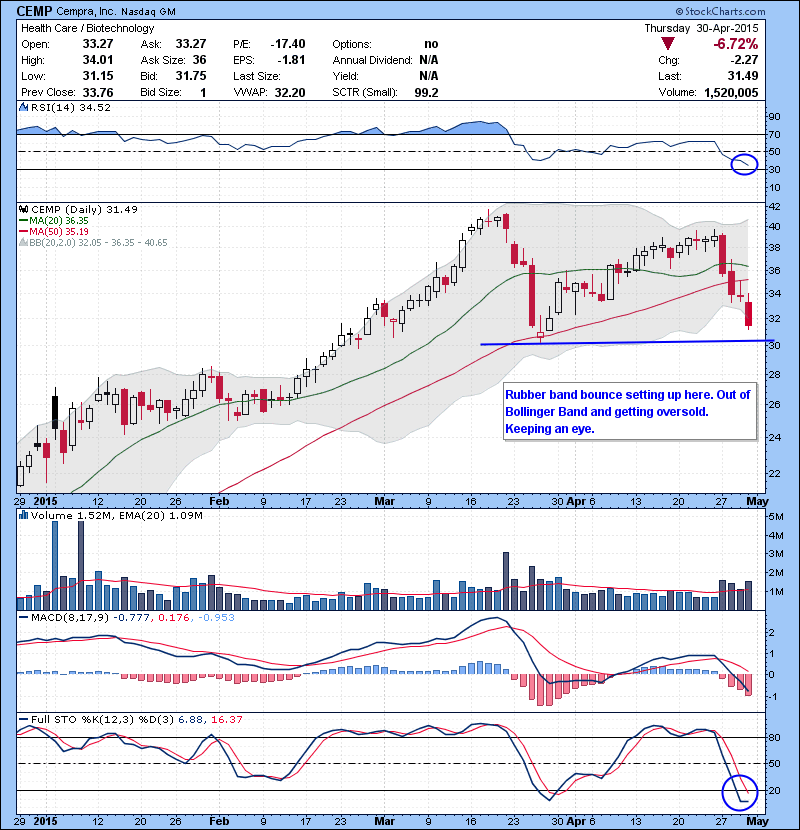Image resolution: width=800 pixels, height=830 pixels.
Task: Click the last red candlestick for April 30
Action: 749,313
